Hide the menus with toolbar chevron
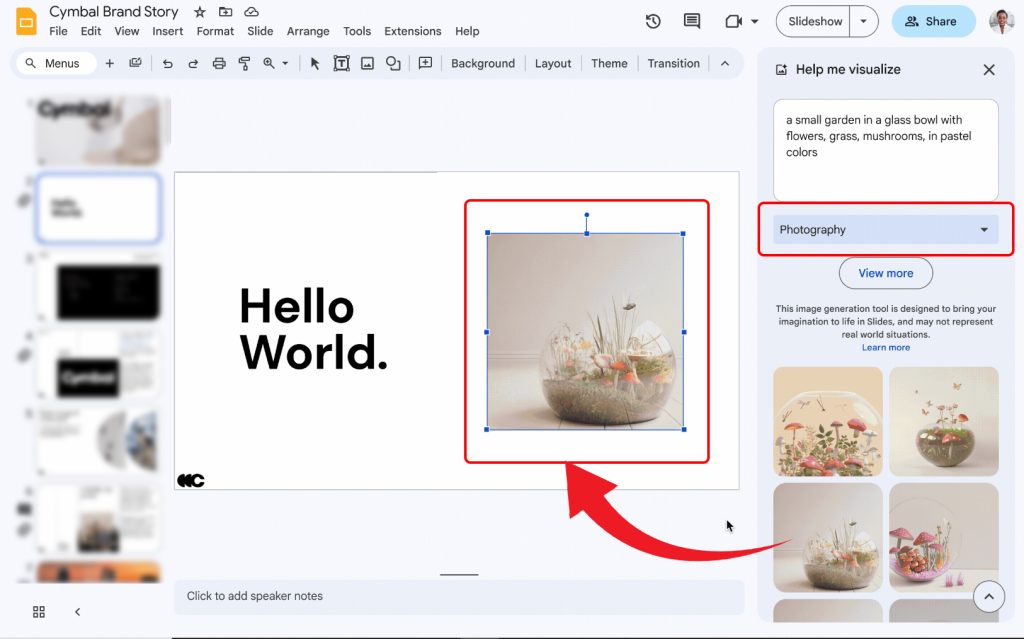This screenshot has width=1024, height=639. [x=725, y=63]
